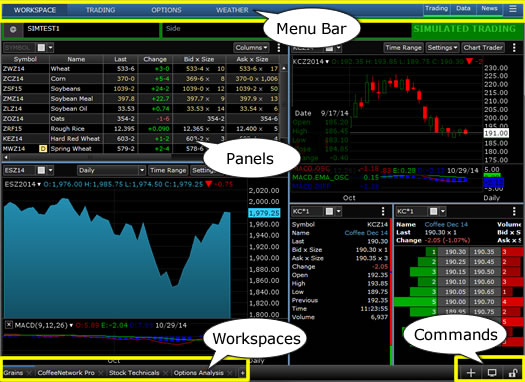
Task: Toggle the workspace lock icon
Action: click(513, 373)
